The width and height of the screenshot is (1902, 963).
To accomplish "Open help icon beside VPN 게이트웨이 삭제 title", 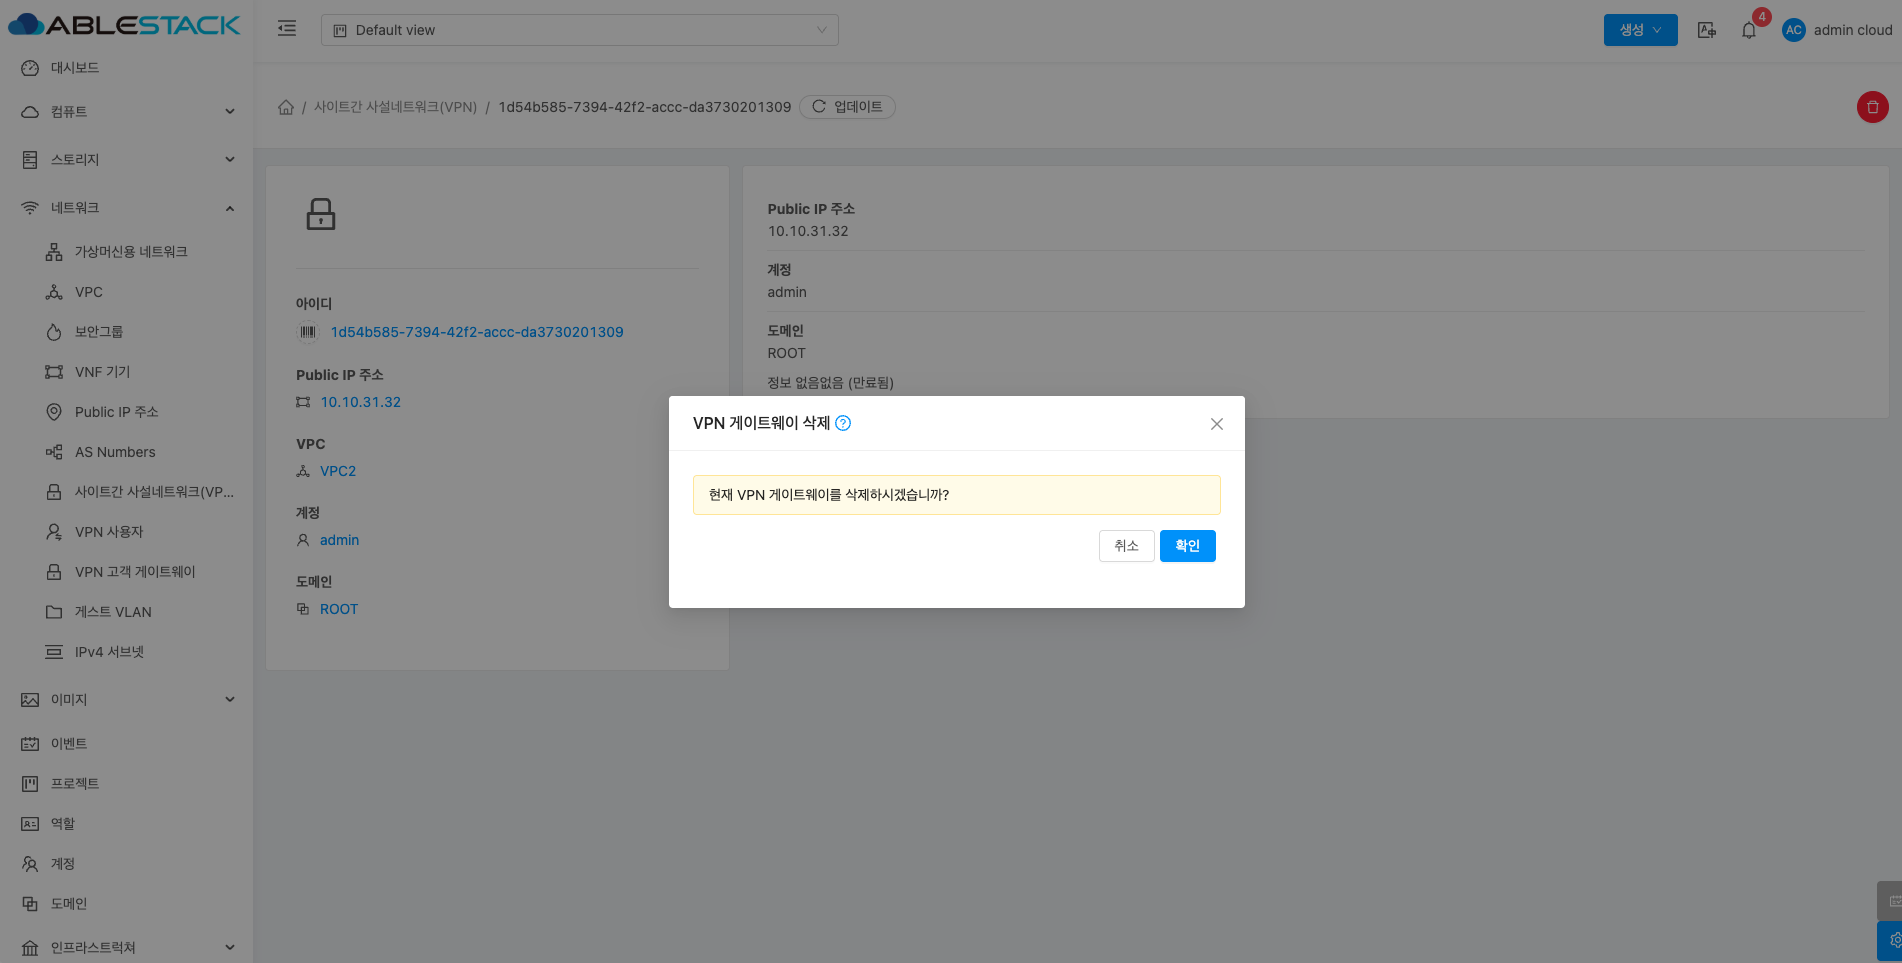I will click(x=843, y=423).
